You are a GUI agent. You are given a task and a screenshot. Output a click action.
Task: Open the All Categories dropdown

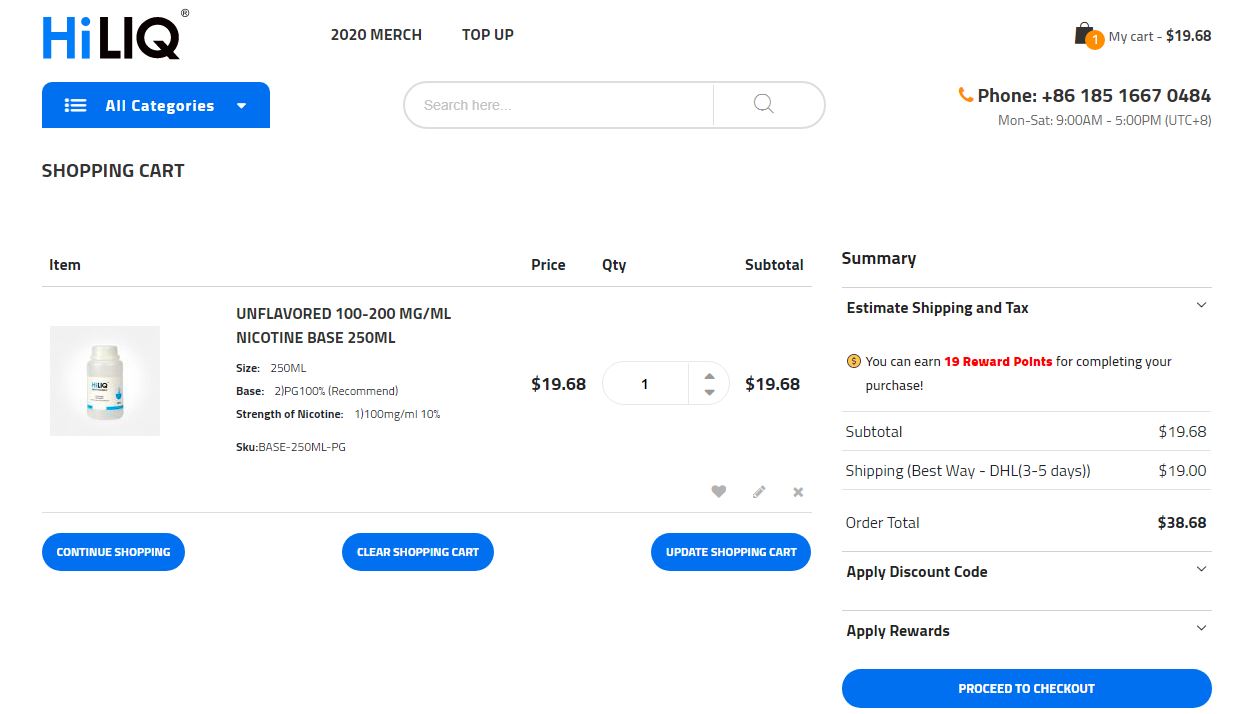[156, 105]
